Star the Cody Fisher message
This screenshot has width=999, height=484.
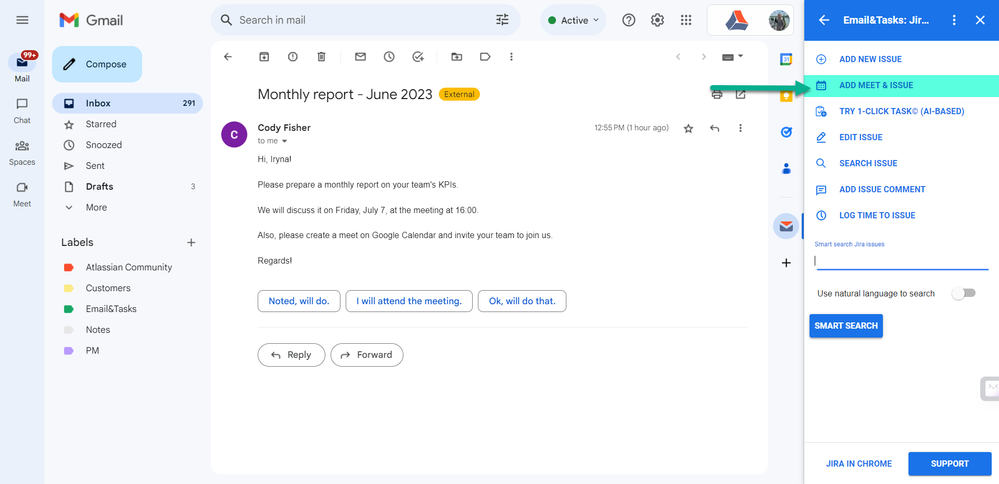click(x=688, y=129)
